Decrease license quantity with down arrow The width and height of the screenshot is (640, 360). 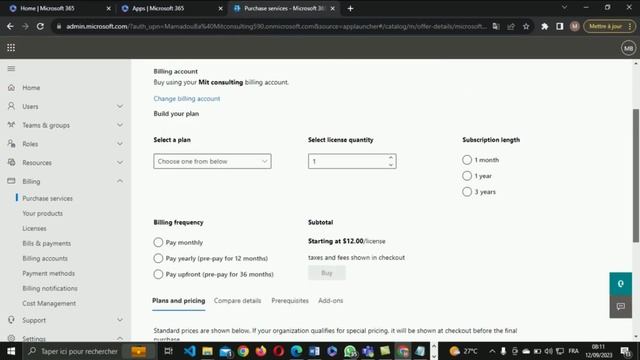pos(391,165)
